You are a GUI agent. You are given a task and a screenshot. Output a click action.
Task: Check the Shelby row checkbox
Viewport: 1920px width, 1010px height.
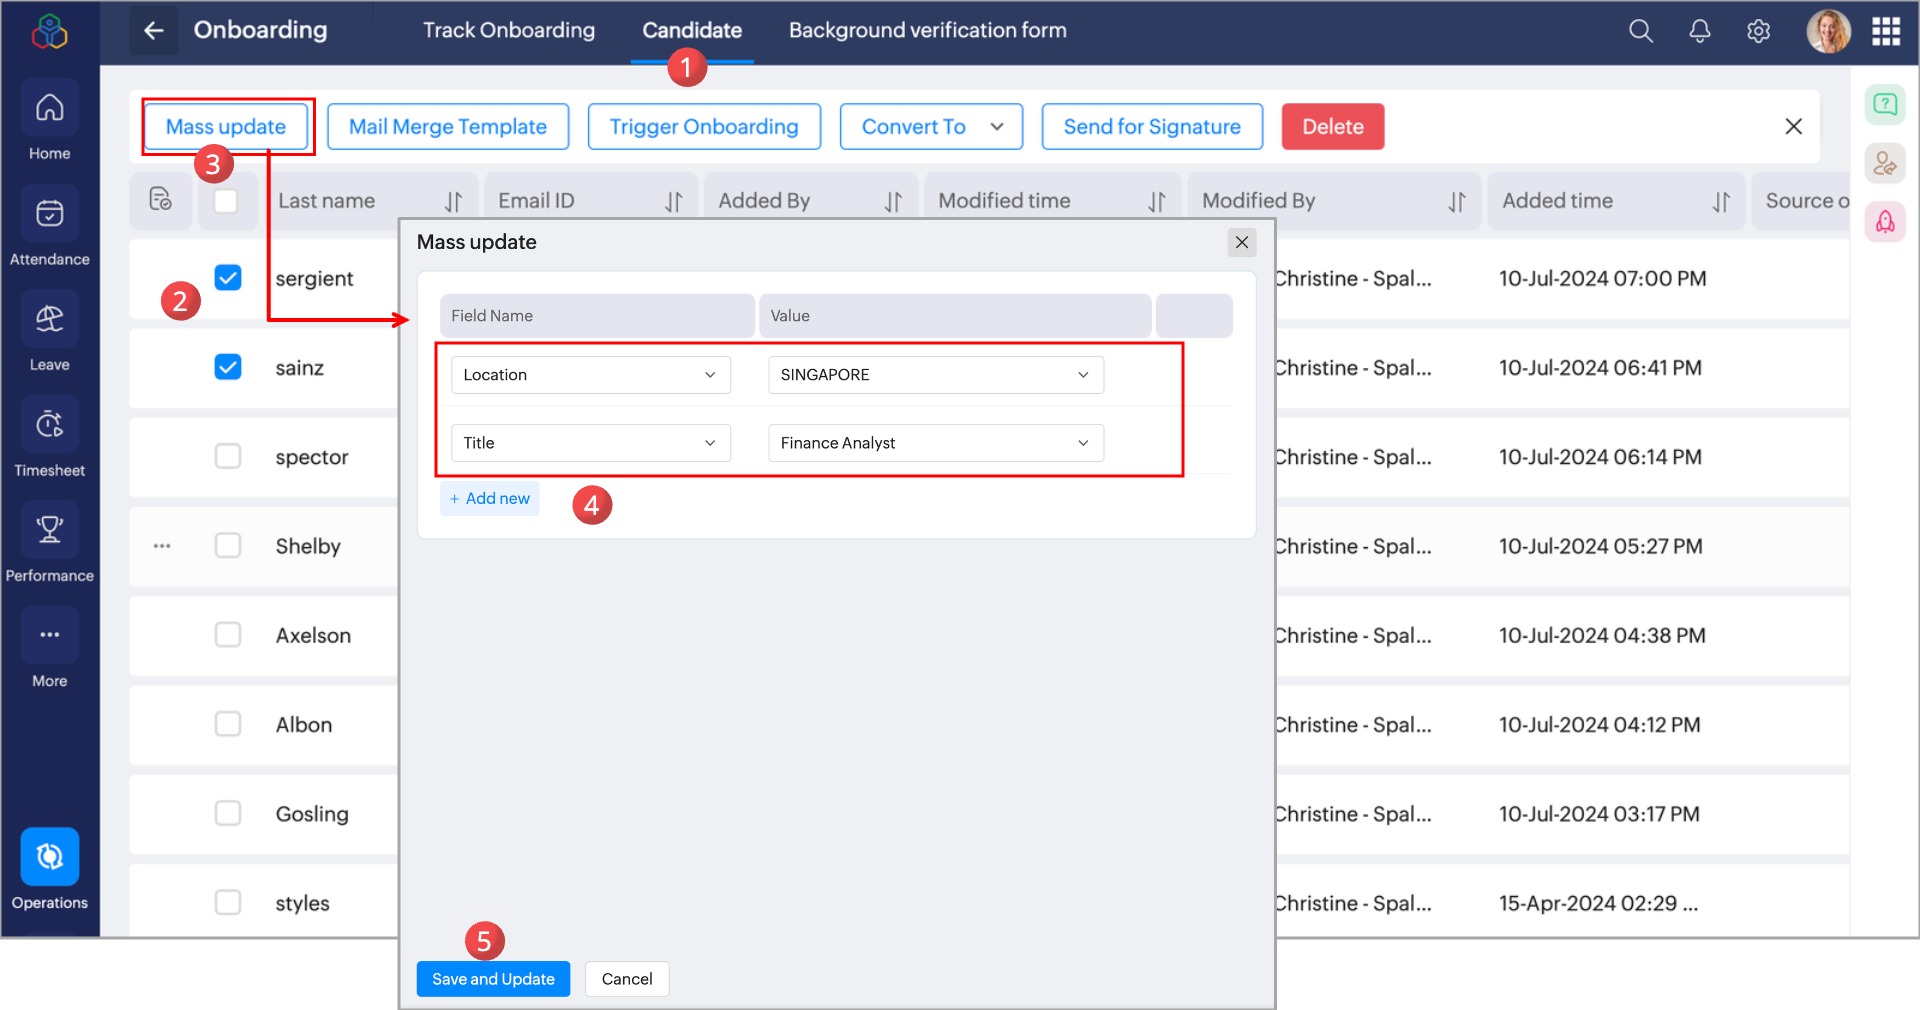coord(228,545)
